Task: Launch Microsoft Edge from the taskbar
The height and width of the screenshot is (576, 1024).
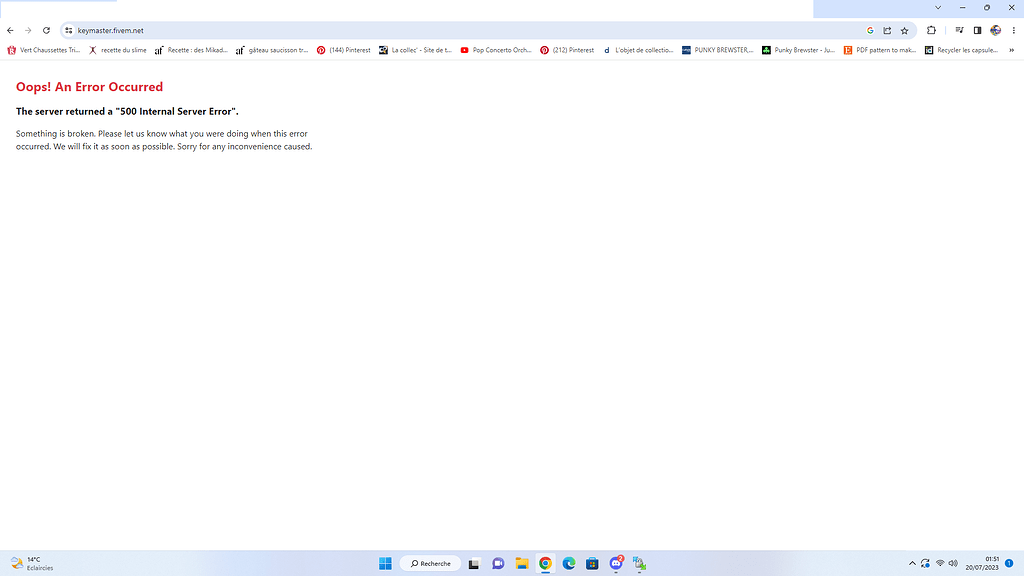Action: (x=568, y=563)
